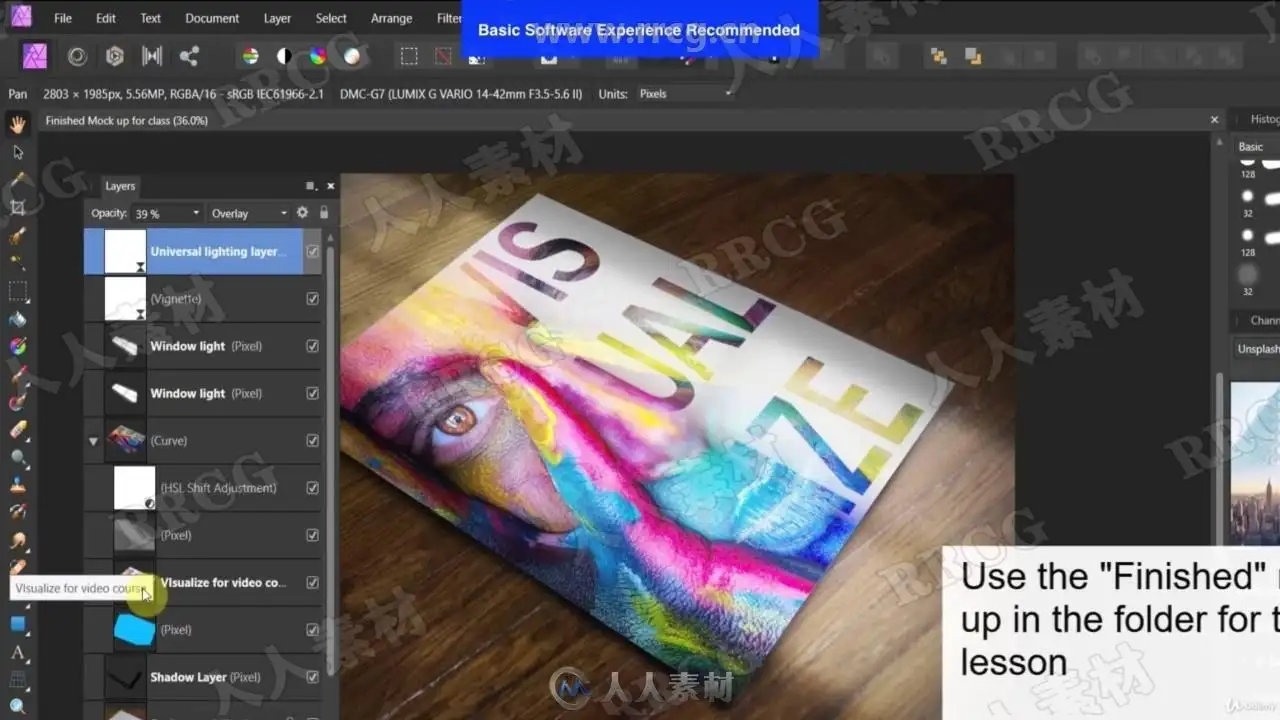This screenshot has height=720, width=1280.
Task: Select the Finished Mock up document tab
Action: click(127, 120)
